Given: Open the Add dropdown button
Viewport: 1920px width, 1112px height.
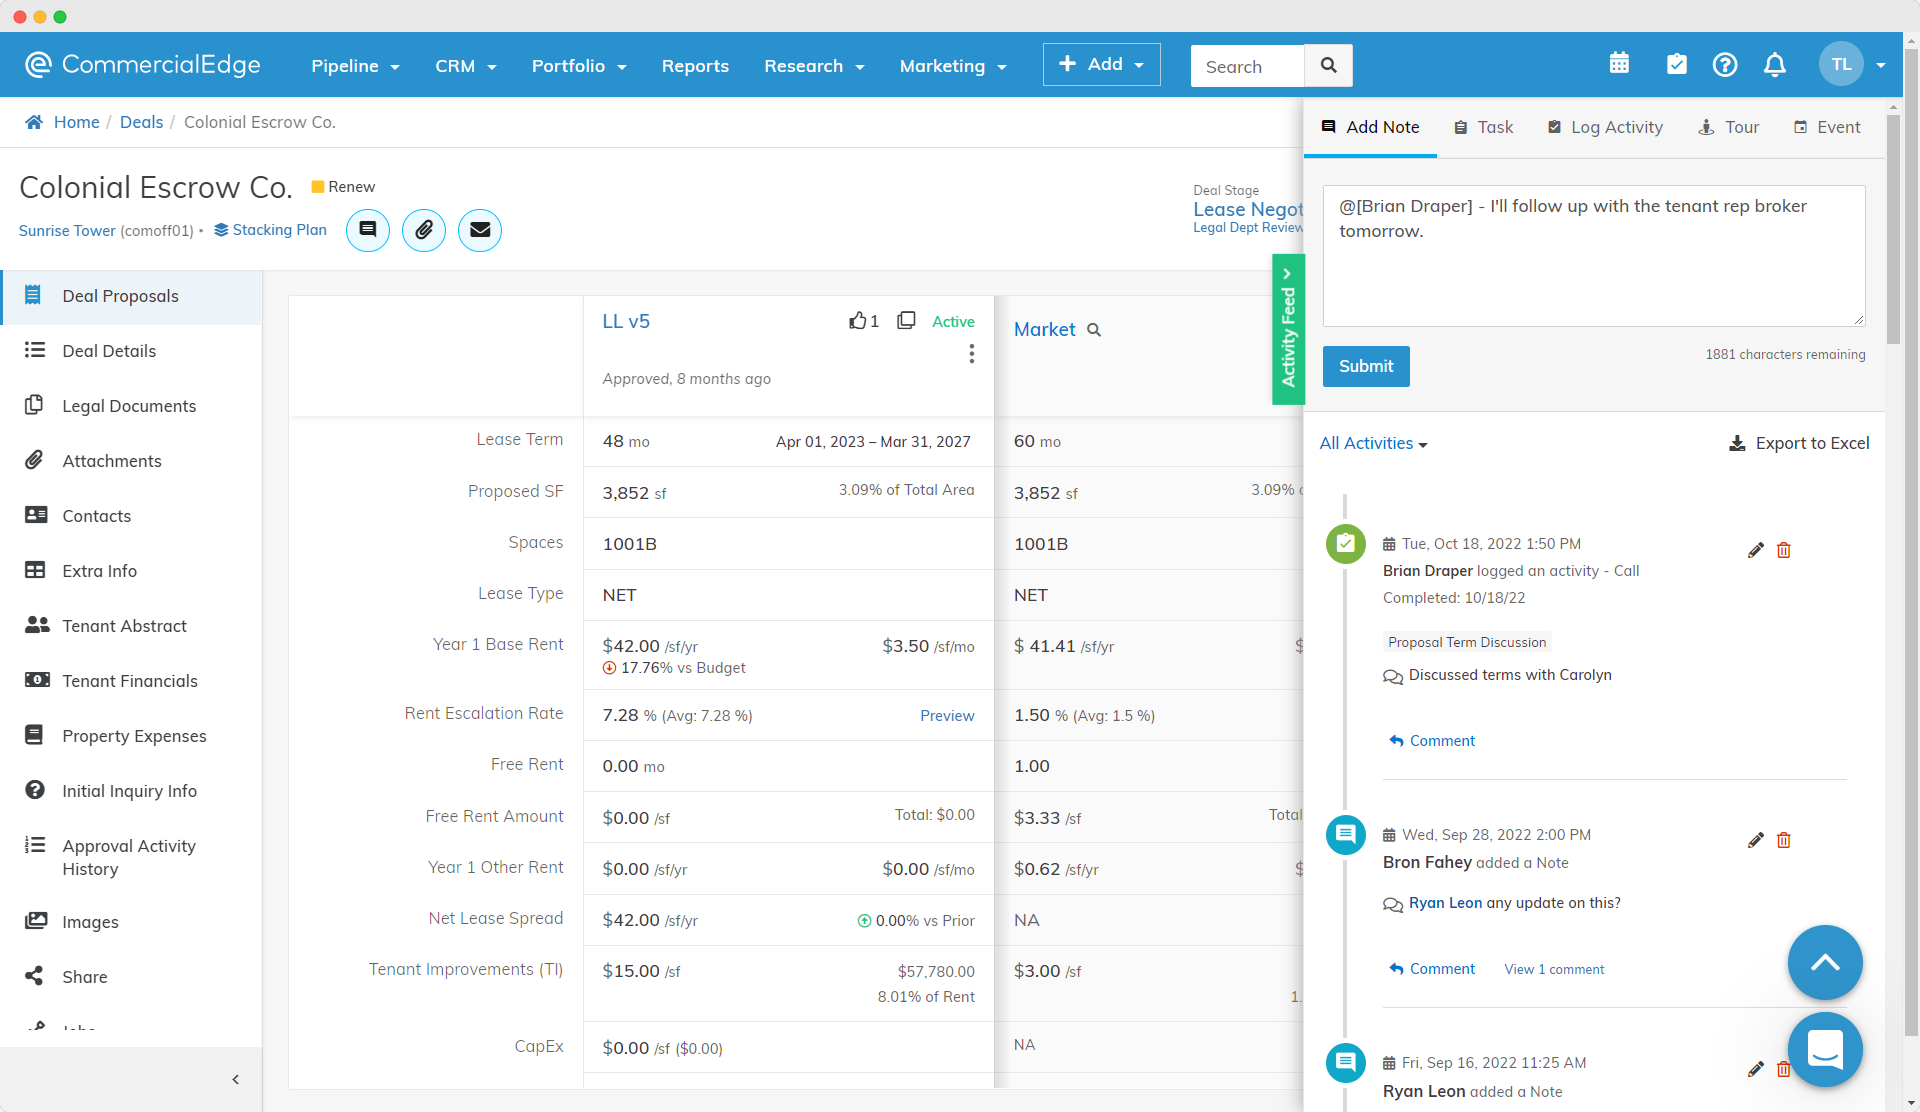Looking at the screenshot, I should click(1101, 64).
